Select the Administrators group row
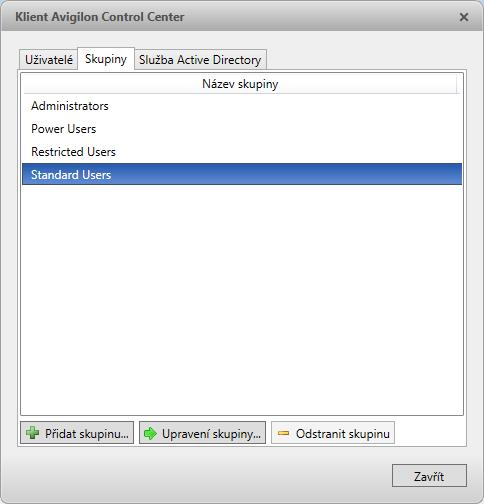This screenshot has height=504, width=484. 242,106
